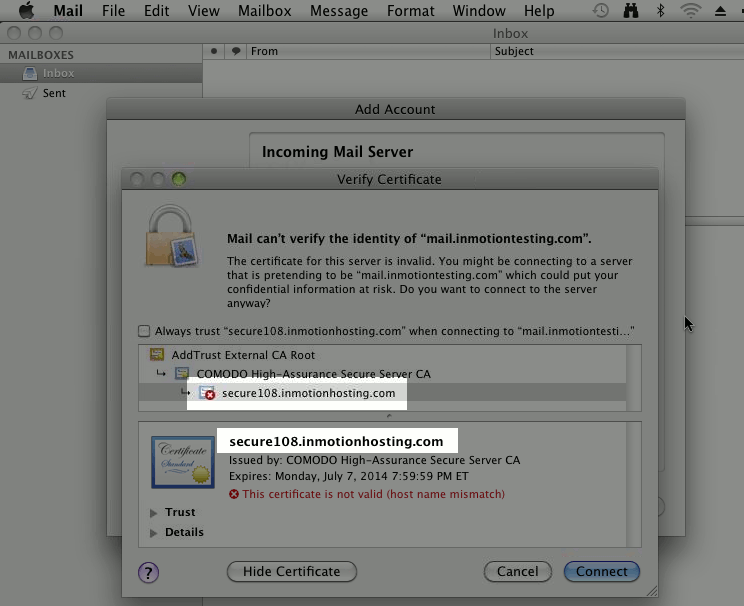This screenshot has width=744, height=606.
Task: Open the Format menu
Action: click(410, 10)
